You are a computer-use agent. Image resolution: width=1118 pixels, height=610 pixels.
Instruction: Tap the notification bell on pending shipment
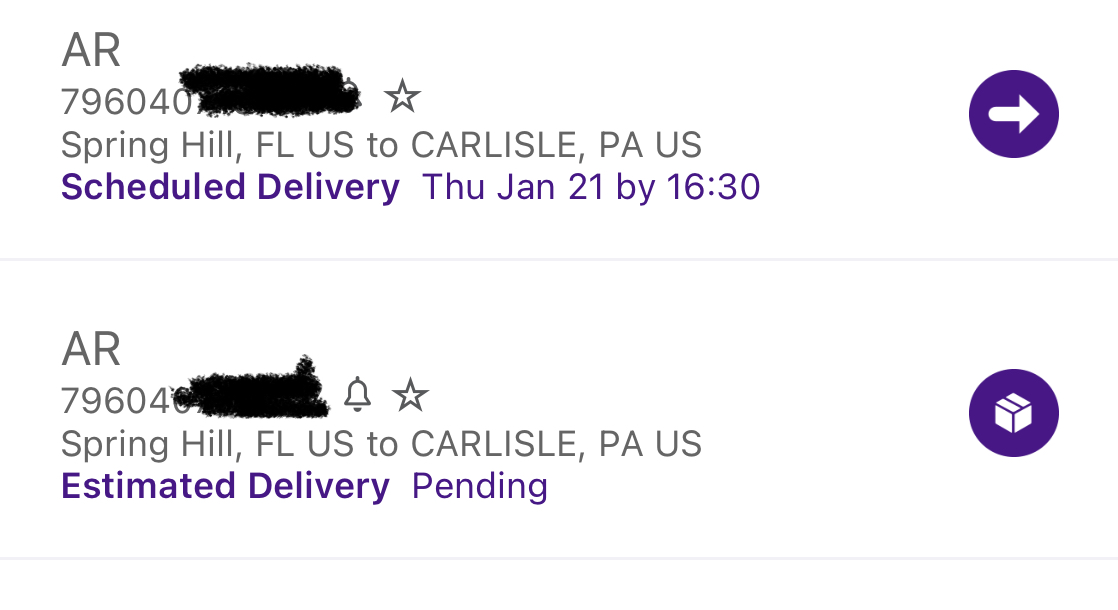[x=357, y=395]
